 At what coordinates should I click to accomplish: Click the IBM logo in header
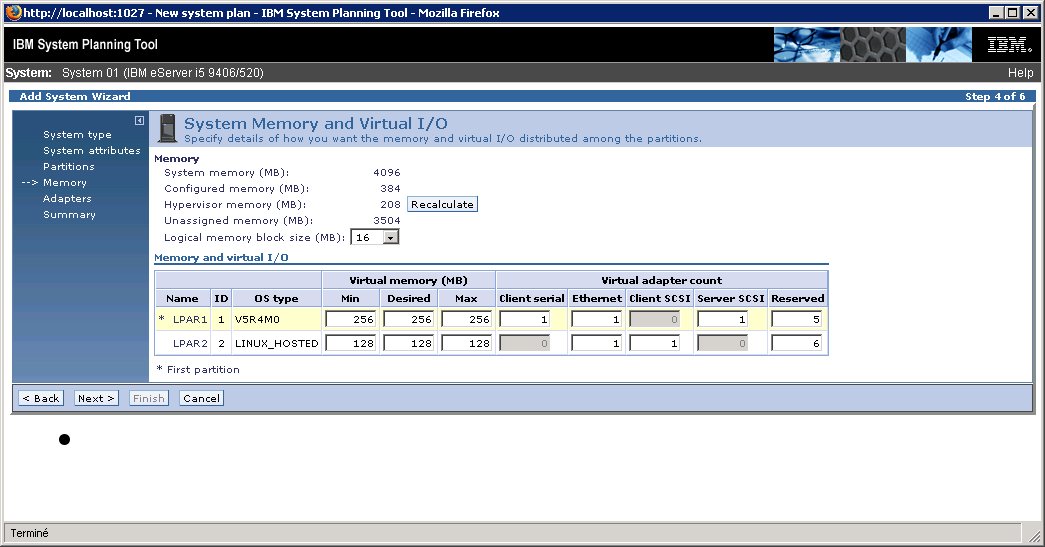coord(1009,45)
